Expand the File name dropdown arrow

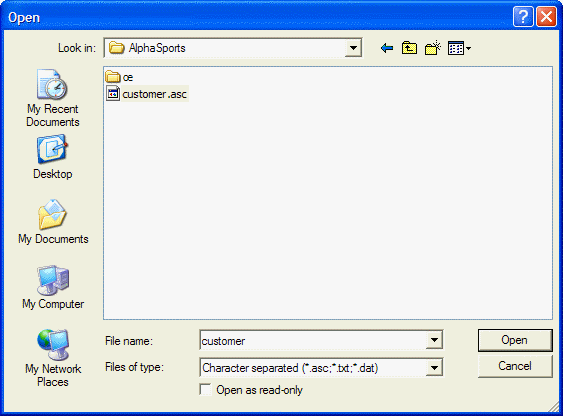[x=434, y=340]
